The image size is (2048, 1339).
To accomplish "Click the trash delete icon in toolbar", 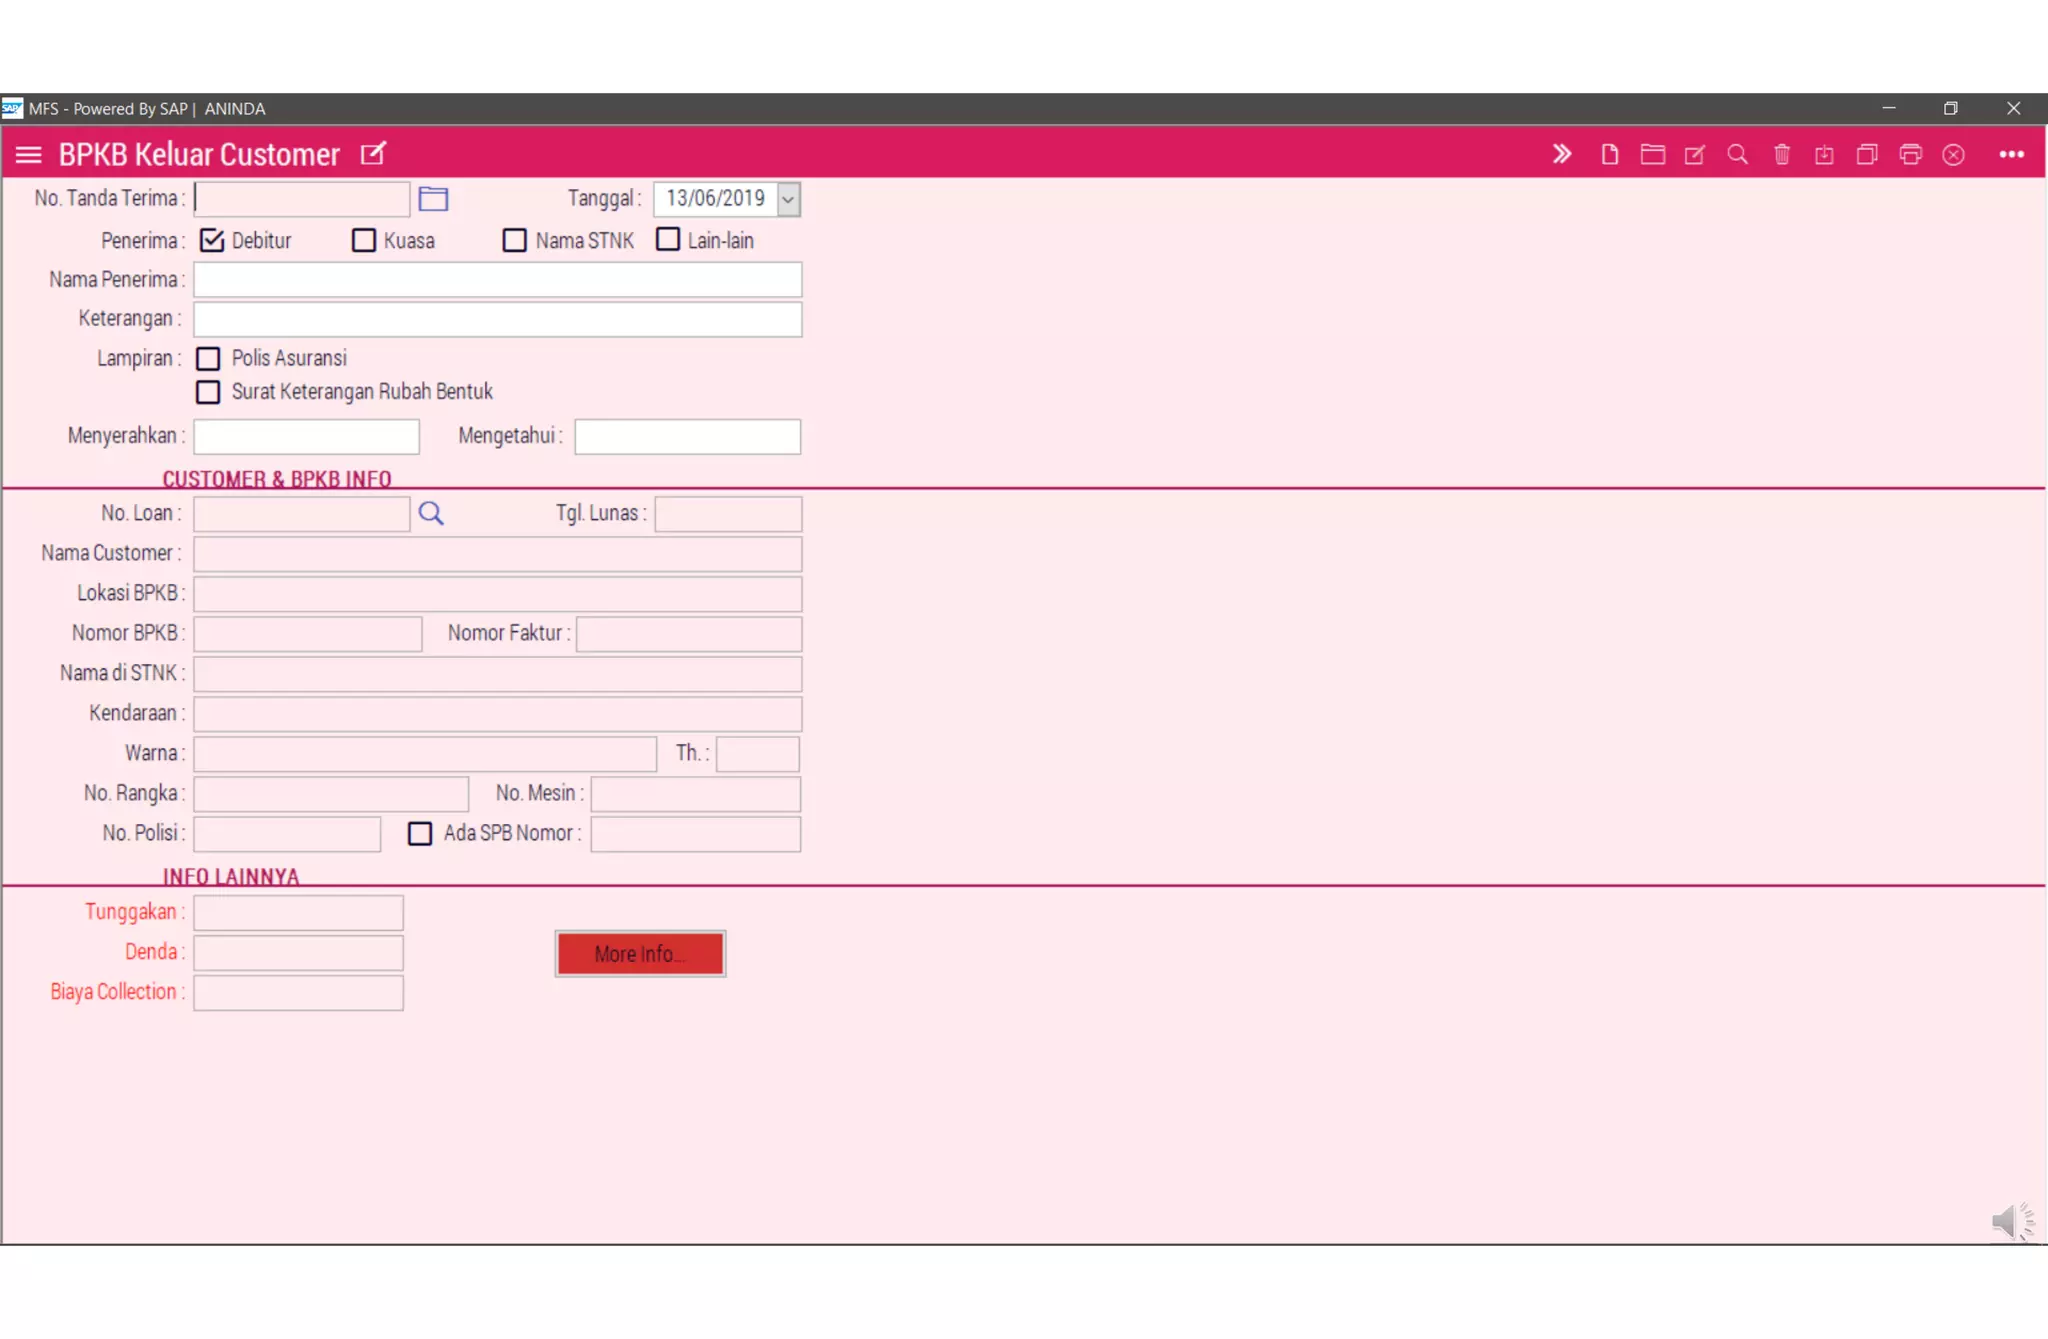I will click(x=1781, y=154).
